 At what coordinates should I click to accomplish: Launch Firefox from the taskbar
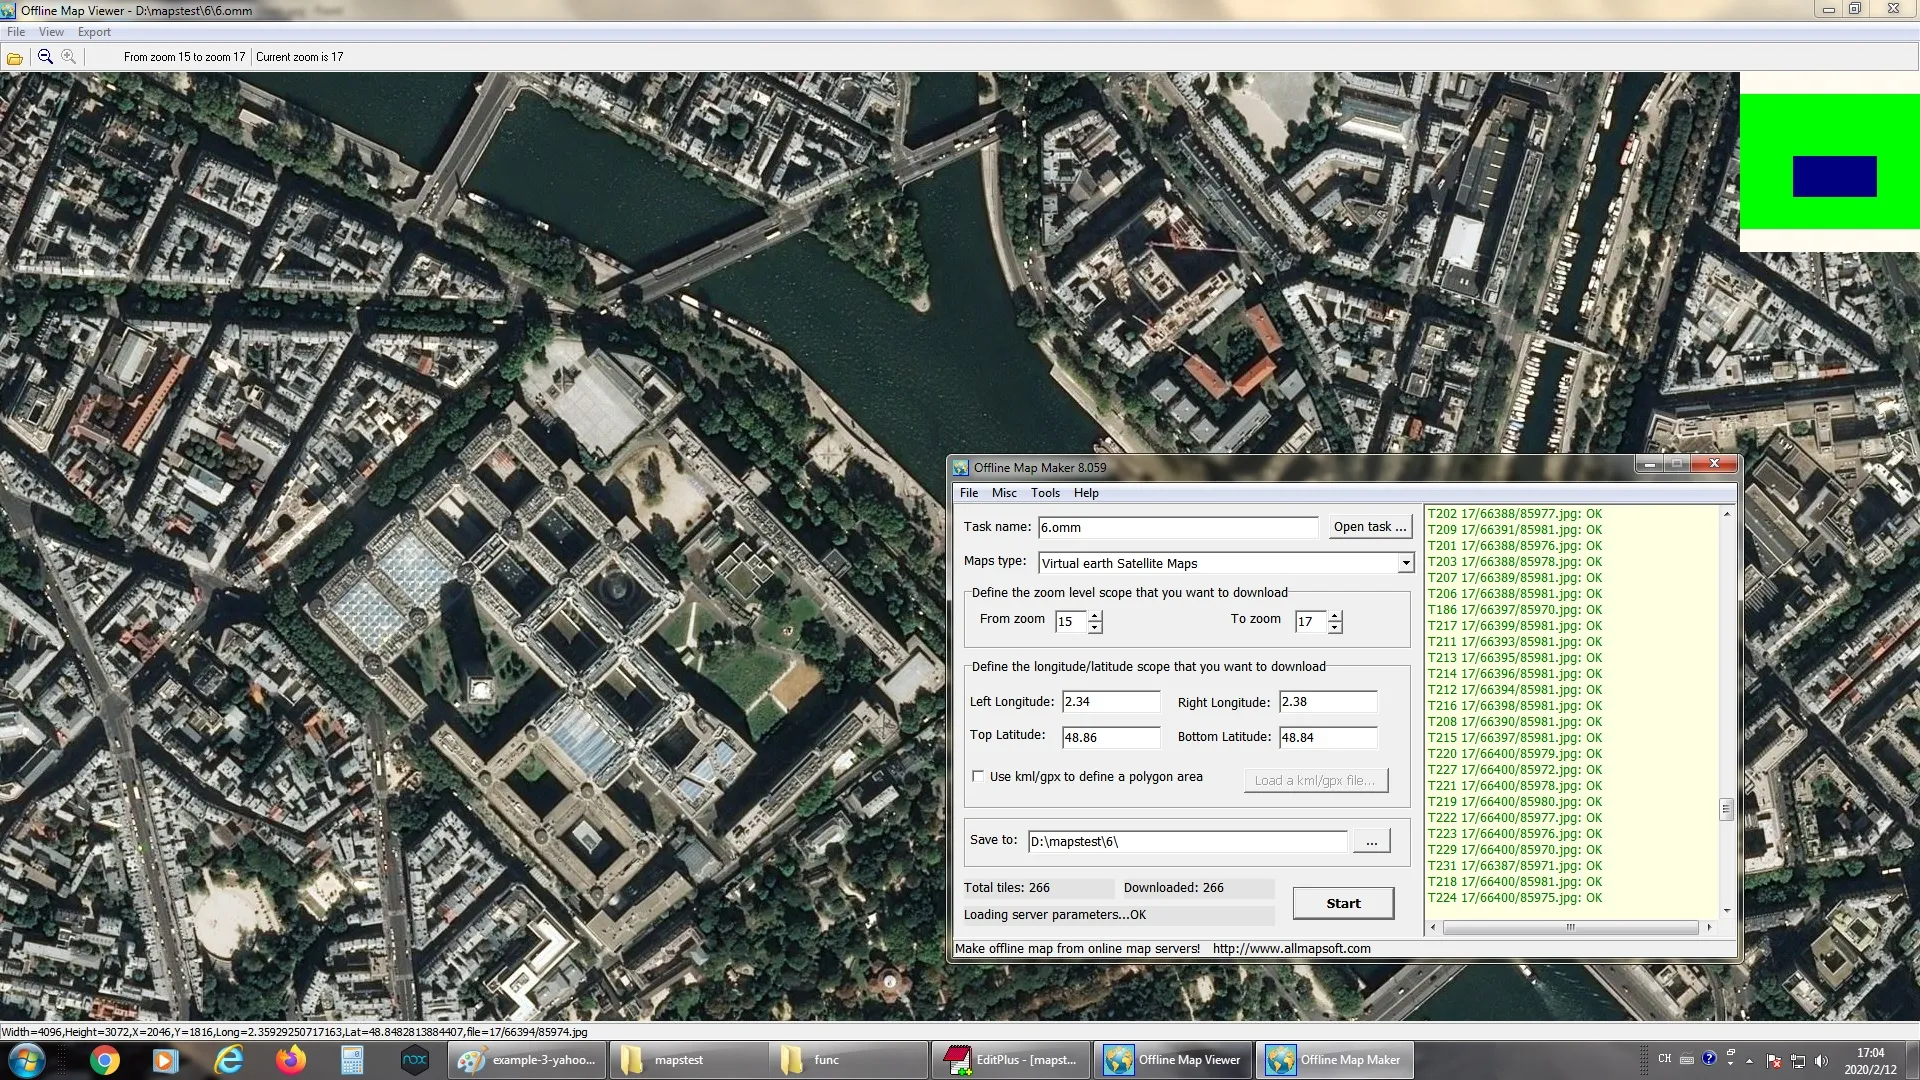[x=291, y=1060]
